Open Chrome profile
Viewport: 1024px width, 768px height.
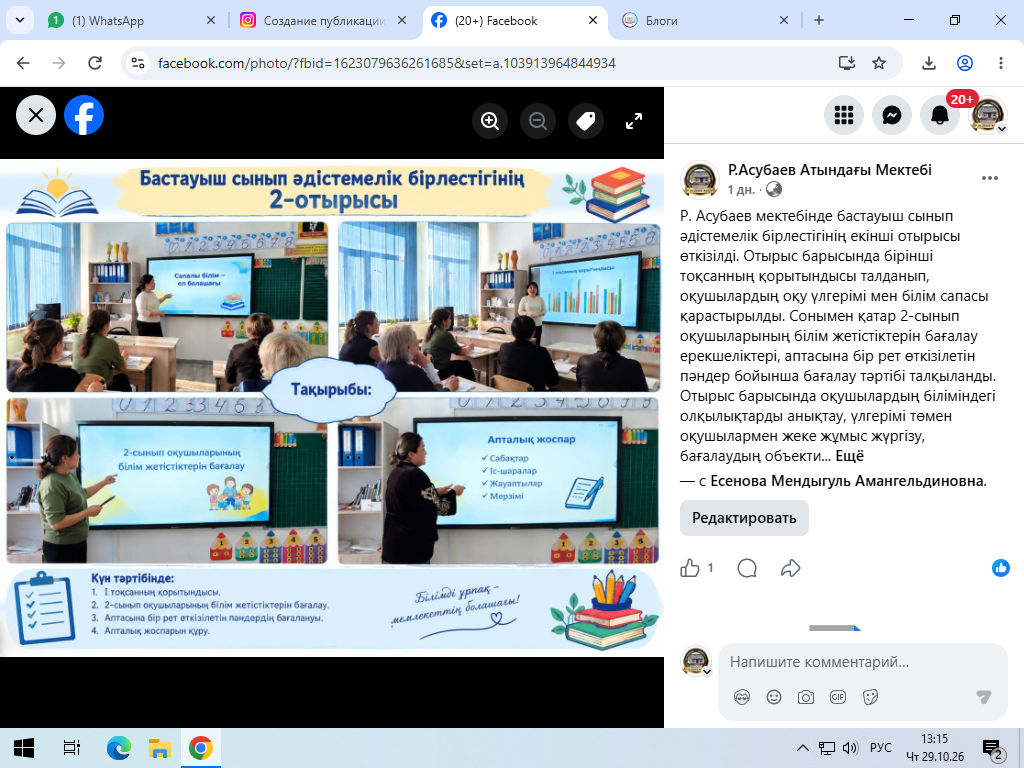click(965, 63)
